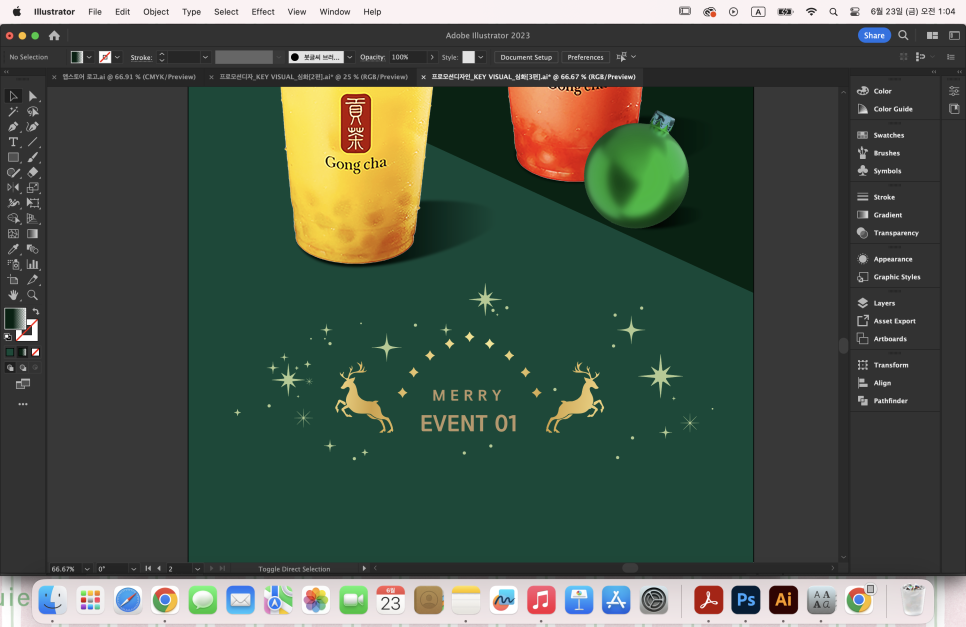Open the Object menu
Image resolution: width=966 pixels, height=627 pixels.
click(156, 12)
